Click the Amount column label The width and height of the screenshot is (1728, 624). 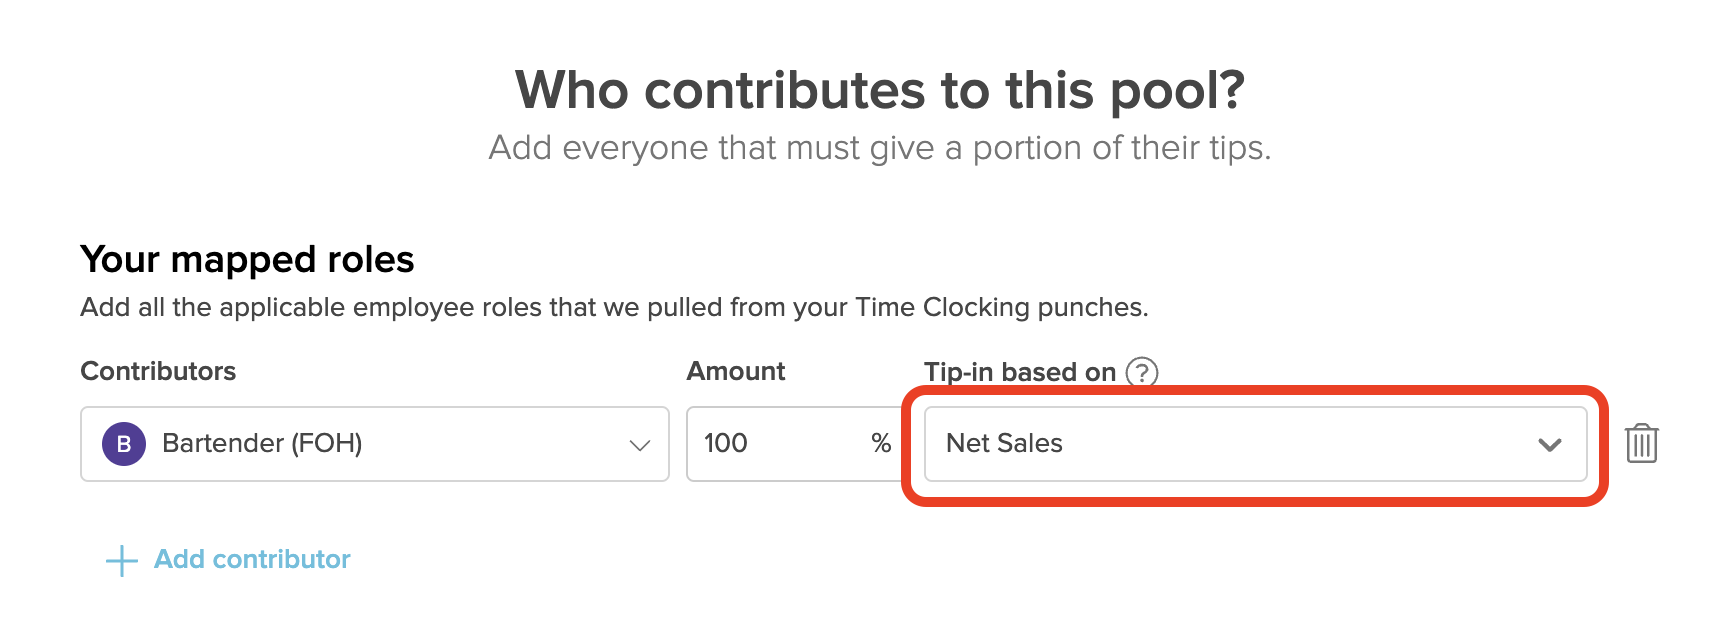point(735,371)
